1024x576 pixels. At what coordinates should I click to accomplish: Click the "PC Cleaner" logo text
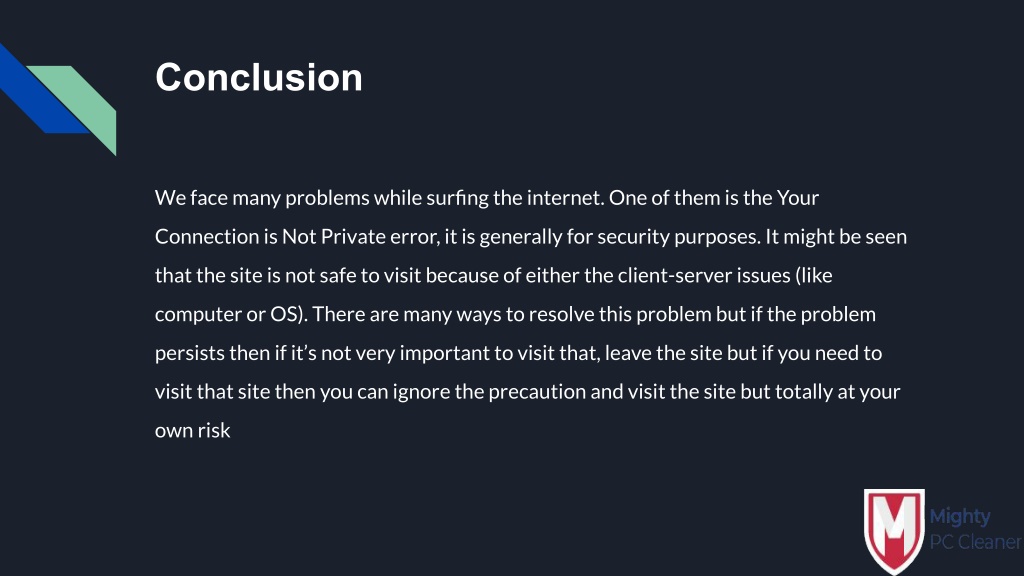click(975, 542)
